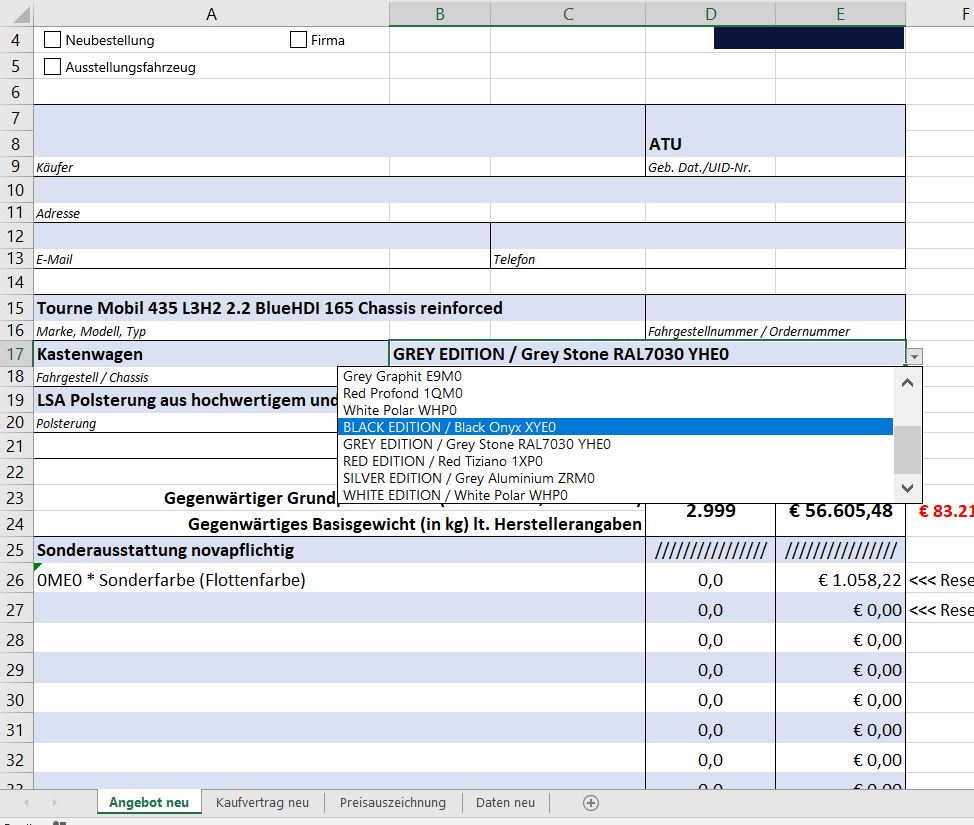Click the dropdown list scroll up arrow
The height and width of the screenshot is (825, 974).
coord(907,382)
